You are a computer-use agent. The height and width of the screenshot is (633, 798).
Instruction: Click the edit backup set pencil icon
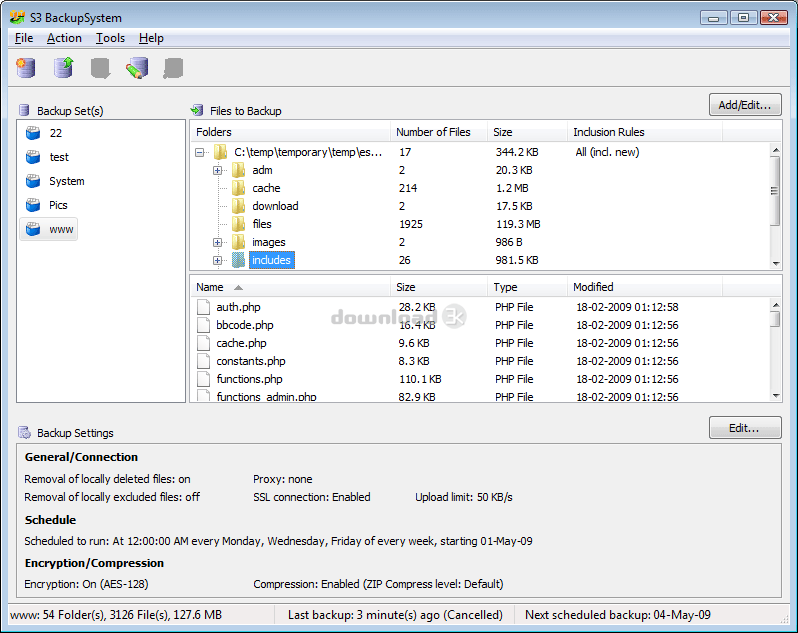136,68
